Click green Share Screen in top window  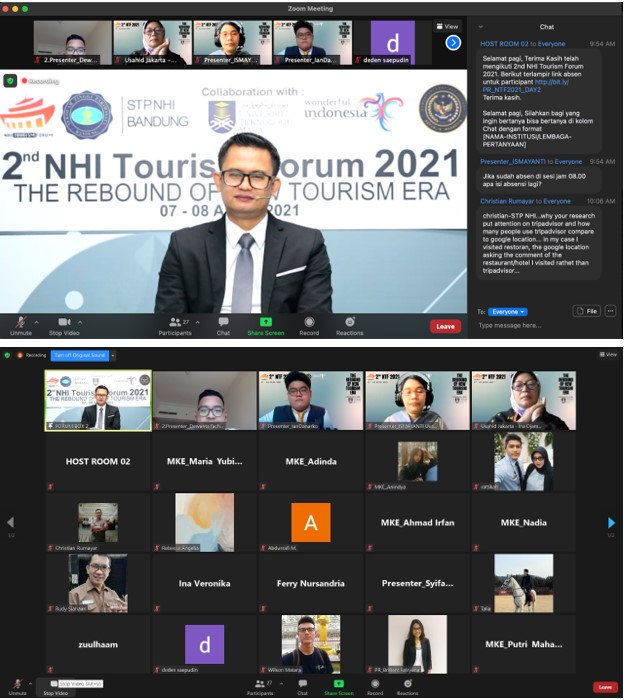point(266,326)
